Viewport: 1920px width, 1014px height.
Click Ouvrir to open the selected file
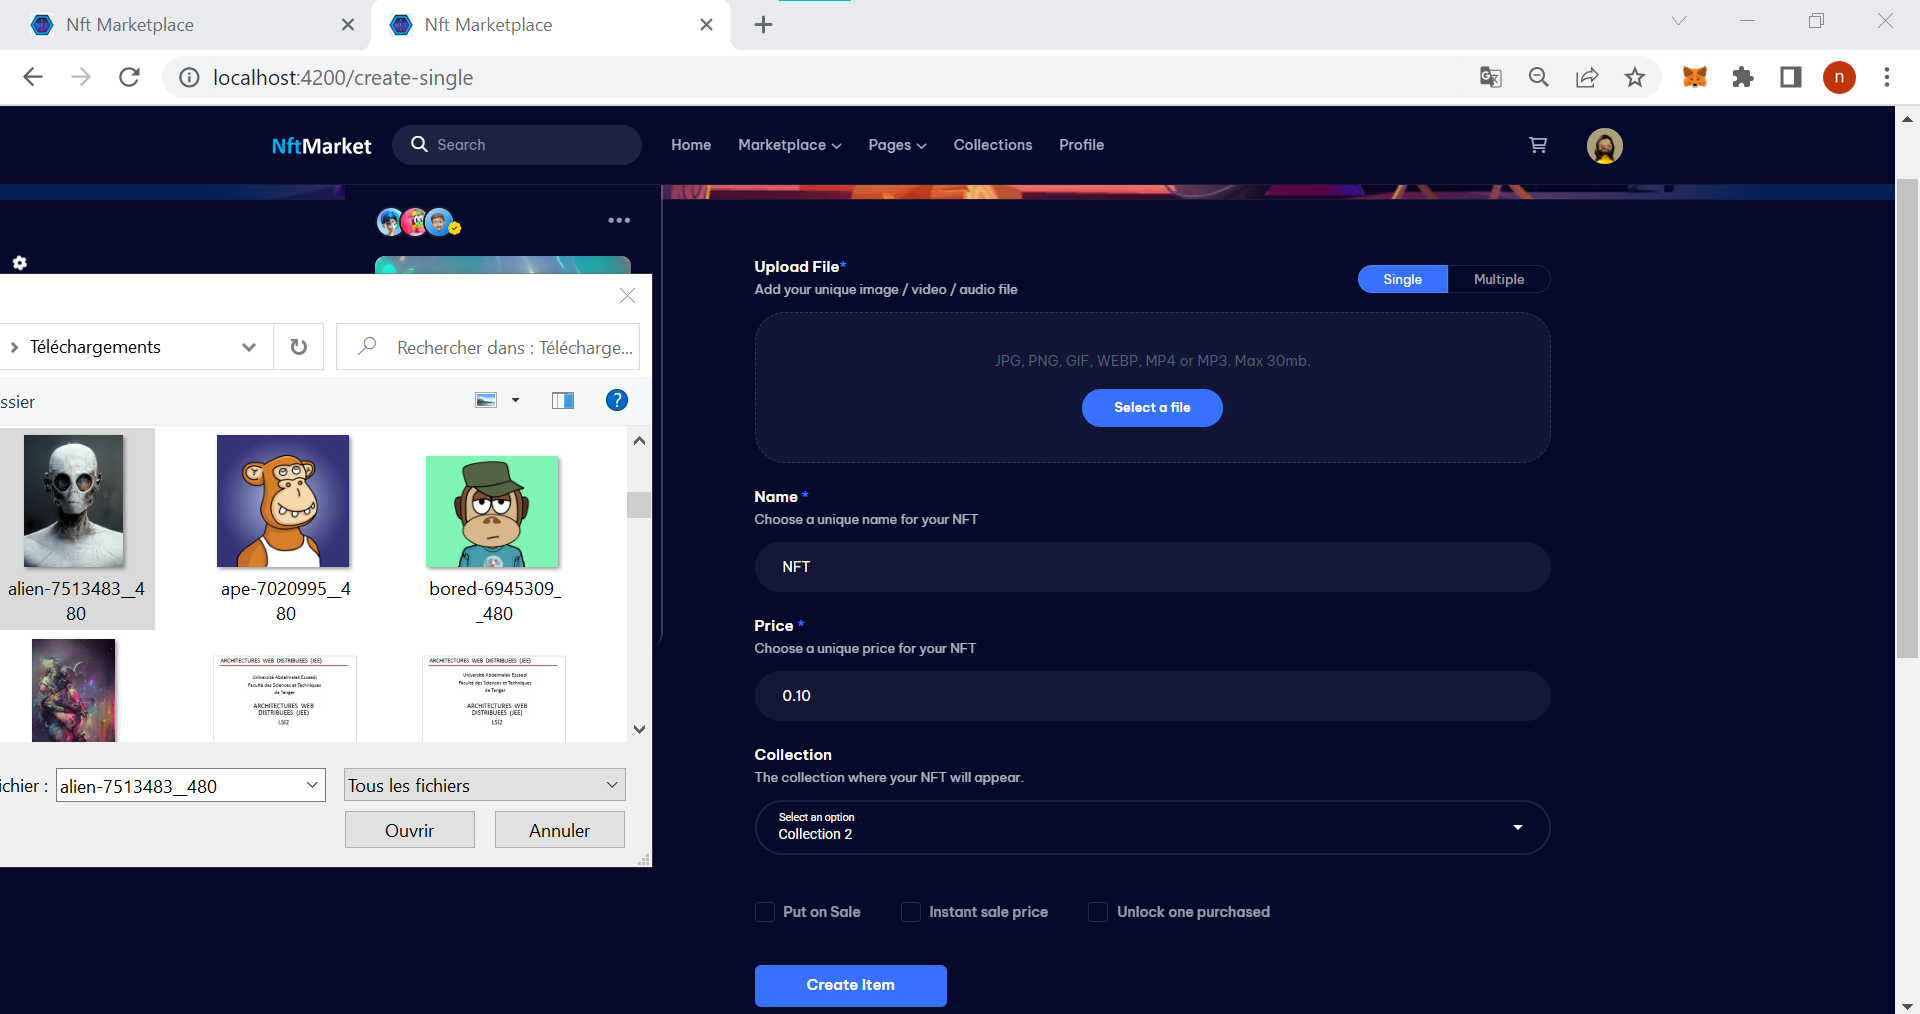409,830
